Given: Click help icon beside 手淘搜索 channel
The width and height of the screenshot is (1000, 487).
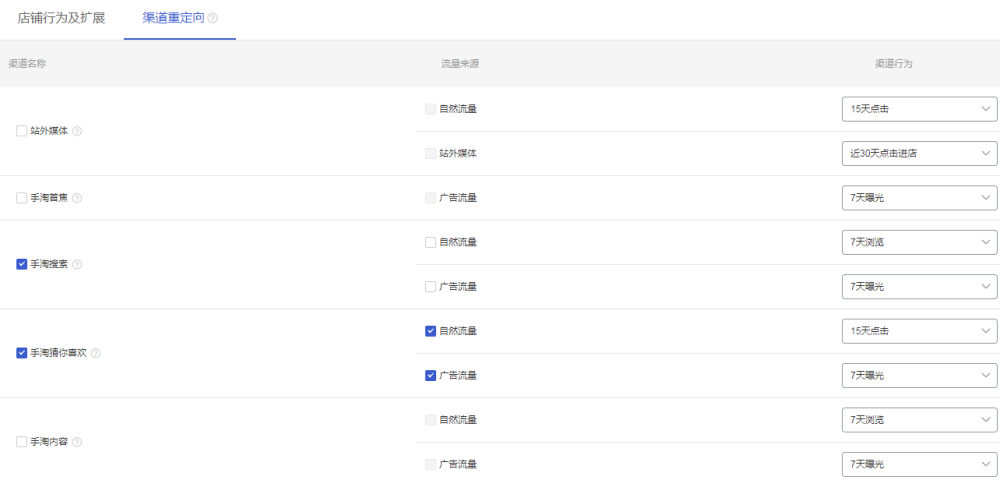Looking at the screenshot, I should 77,265.
